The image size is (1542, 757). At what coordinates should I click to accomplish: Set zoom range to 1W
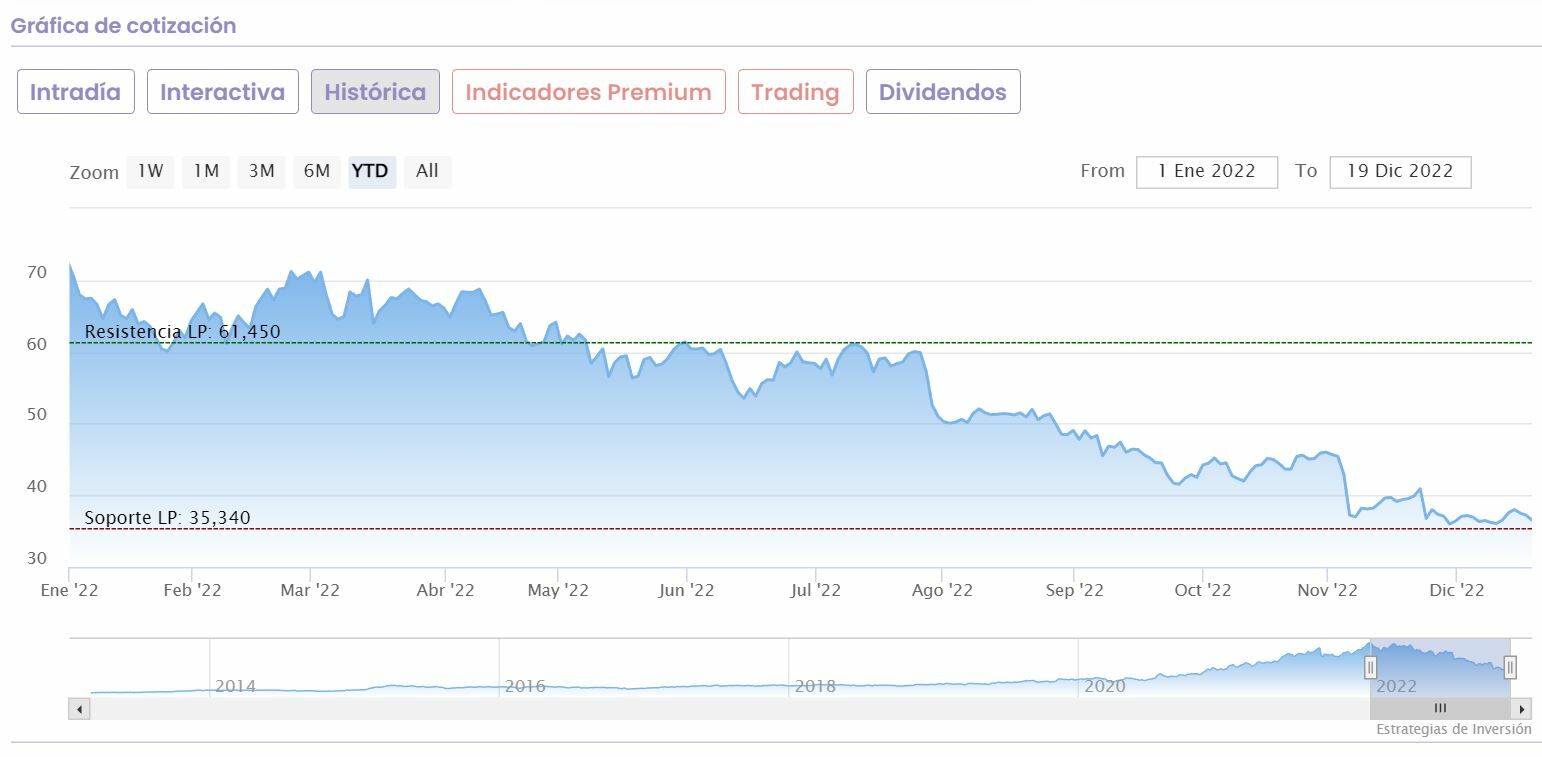tap(150, 171)
